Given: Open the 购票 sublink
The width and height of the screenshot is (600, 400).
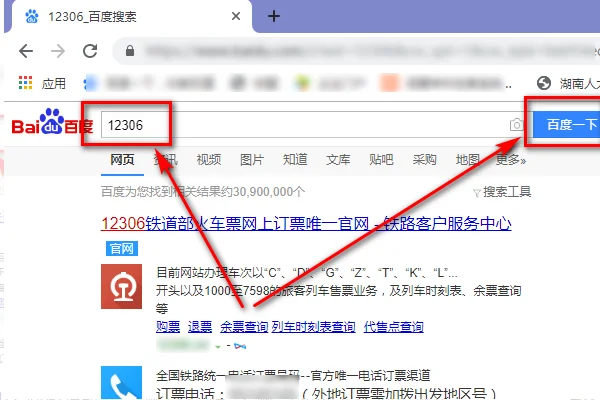Looking at the screenshot, I should (168, 327).
